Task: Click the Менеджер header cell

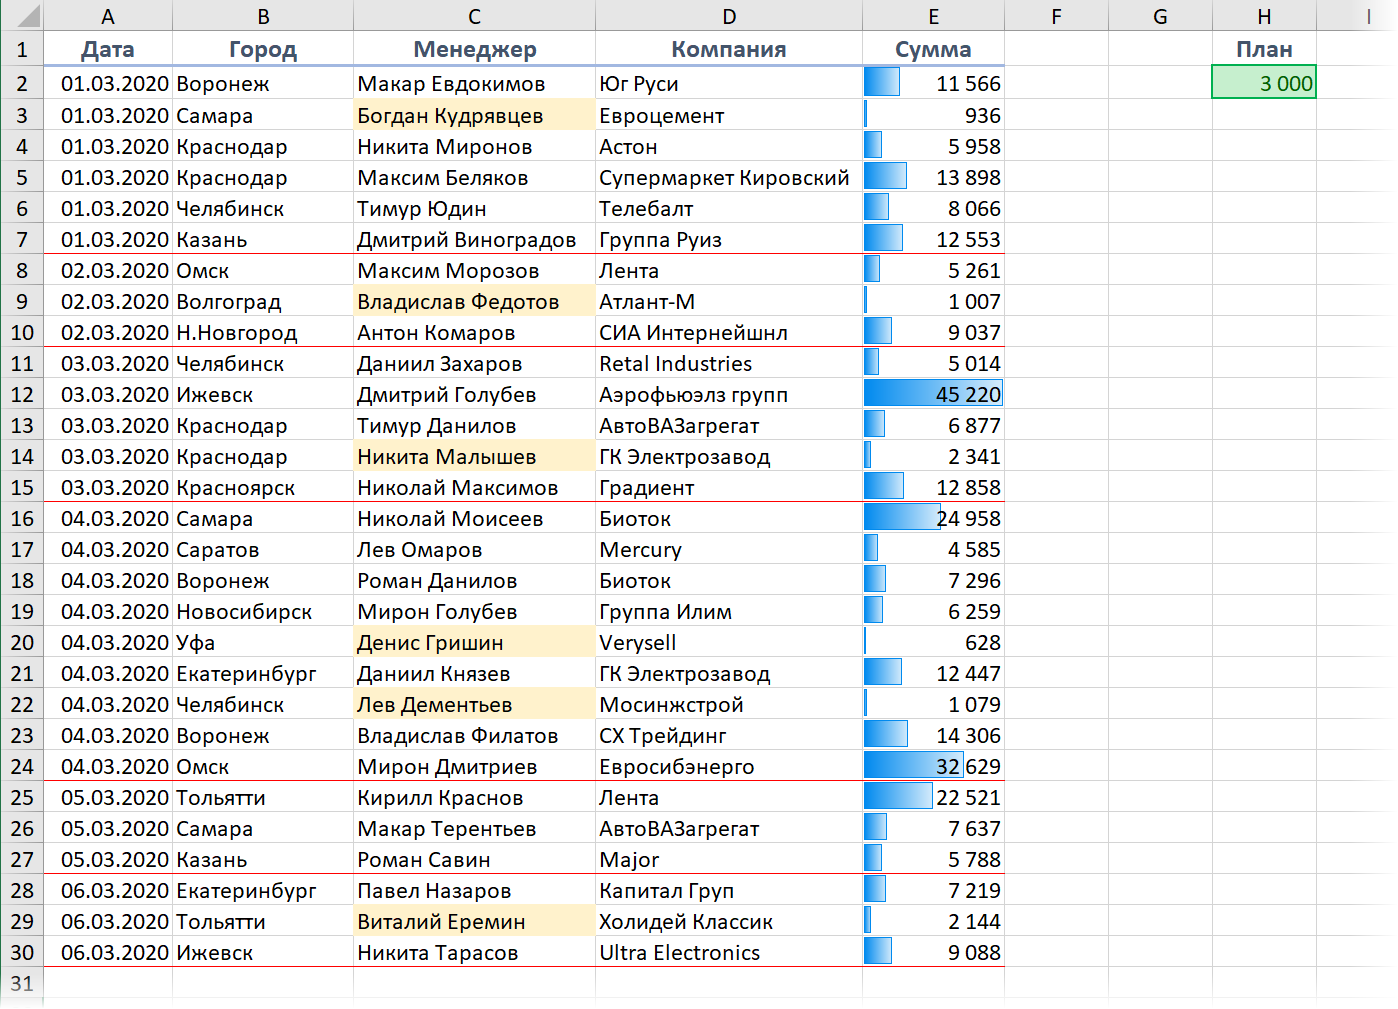Action: click(x=474, y=49)
